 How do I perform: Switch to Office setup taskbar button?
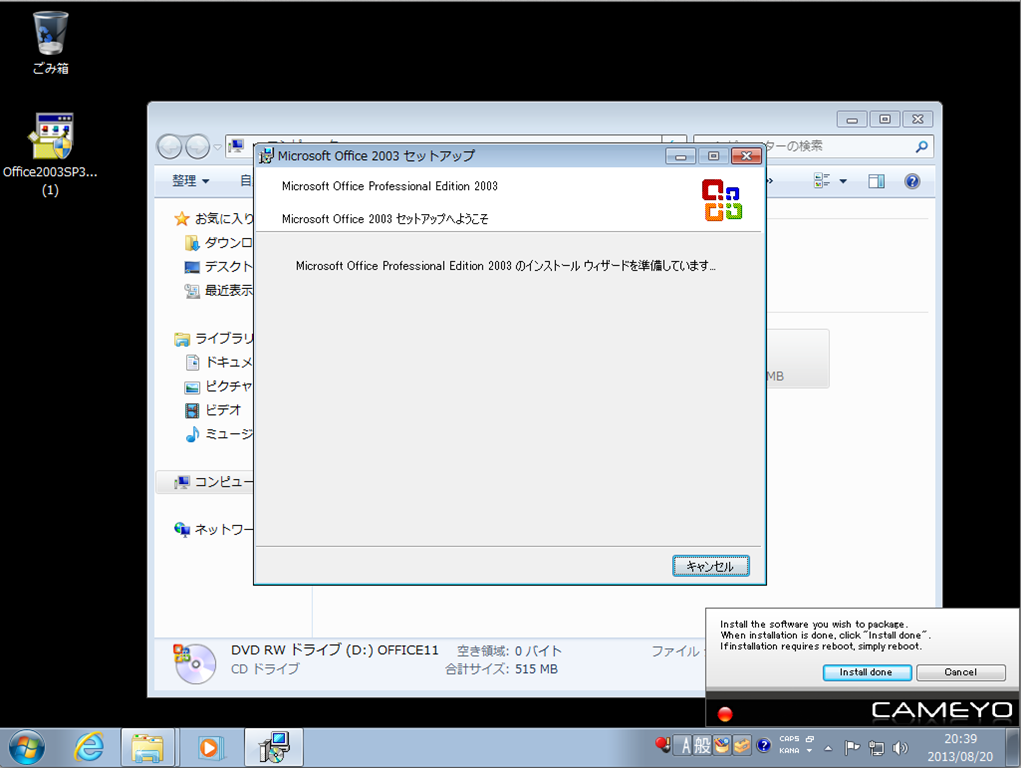274,747
